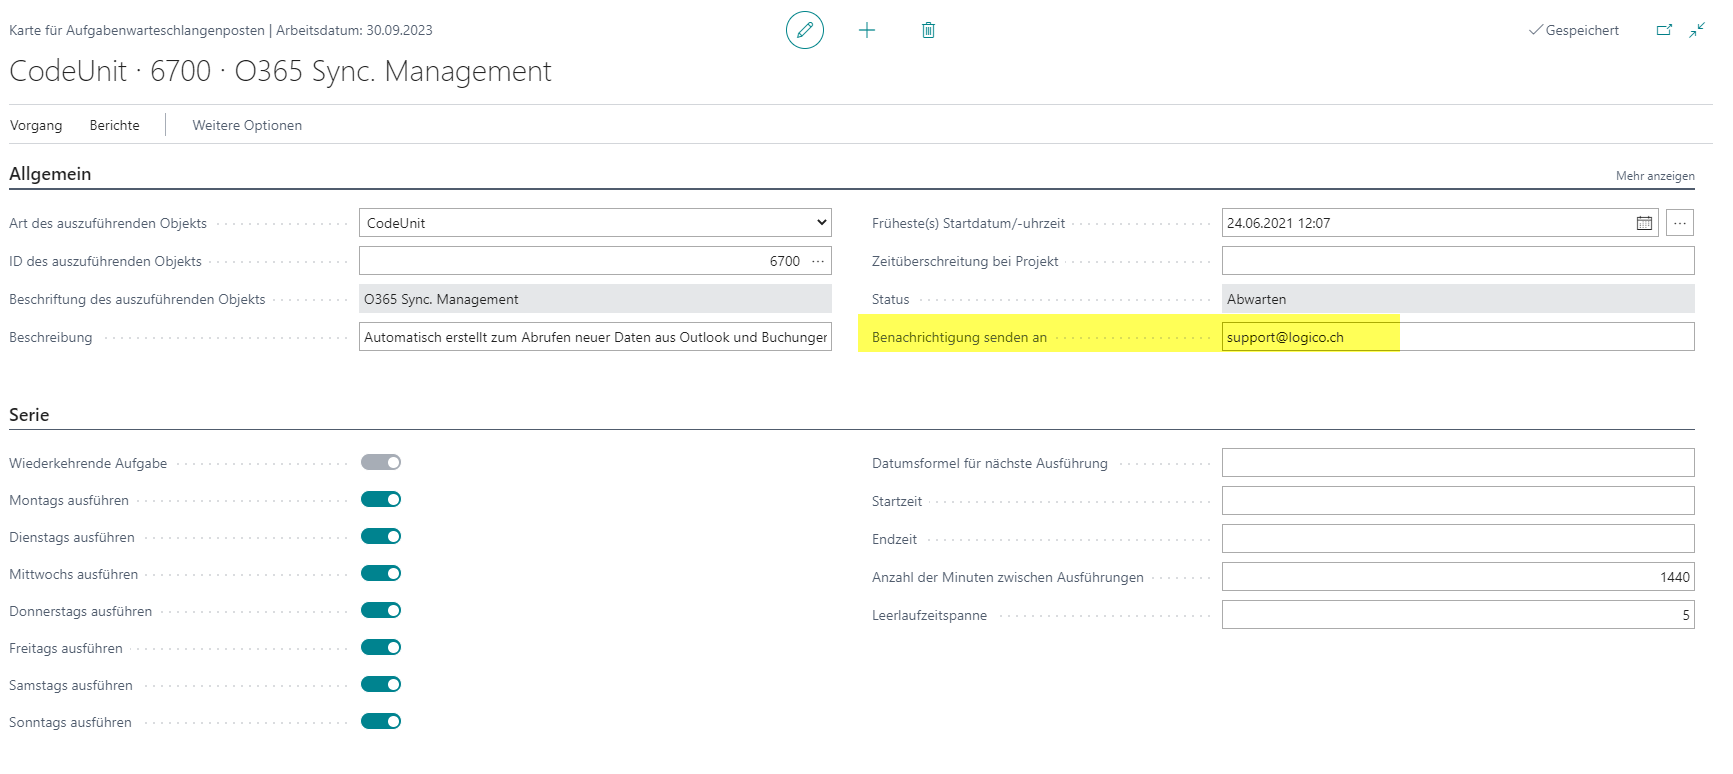Click the Anzahl der Minuten field showing 1440
Viewport: 1733px width, 774px height.
[x=1458, y=577]
